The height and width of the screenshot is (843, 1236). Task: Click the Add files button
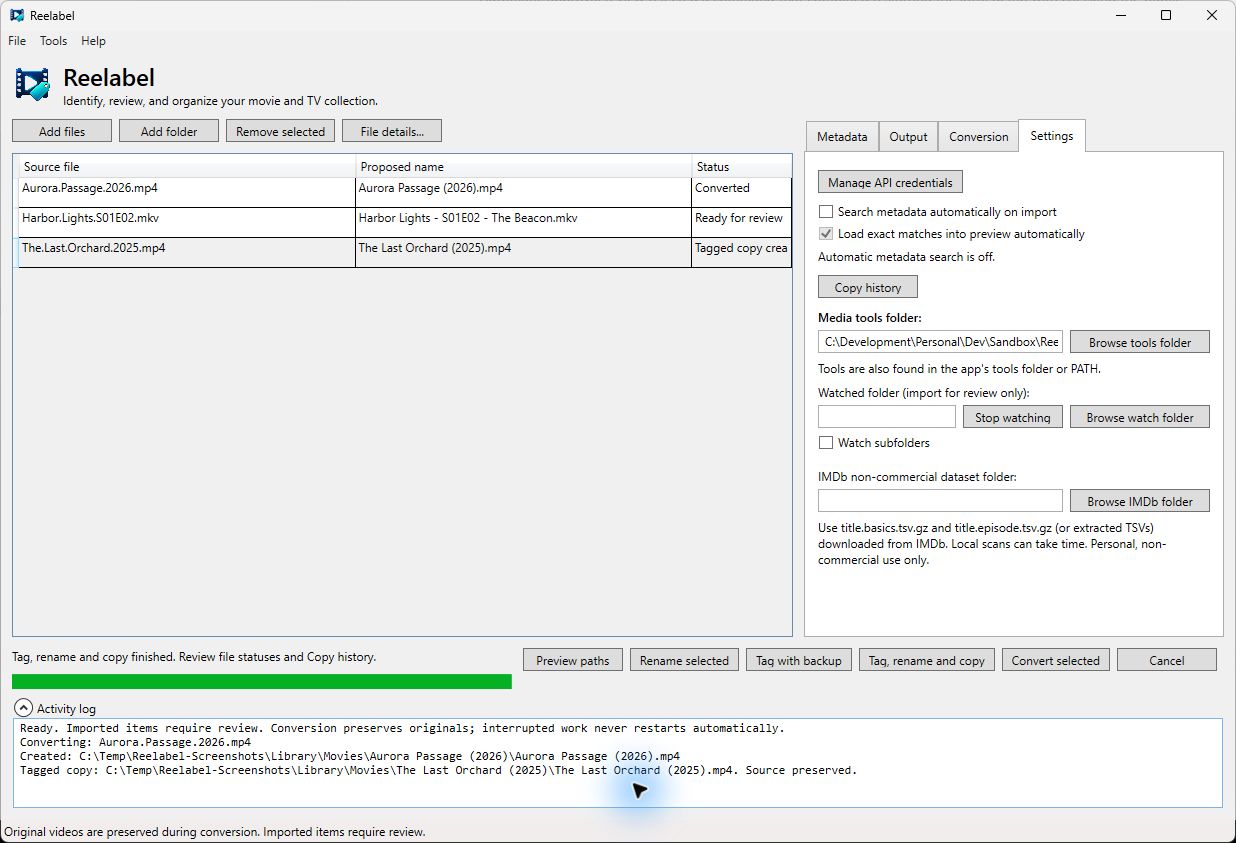point(62,131)
